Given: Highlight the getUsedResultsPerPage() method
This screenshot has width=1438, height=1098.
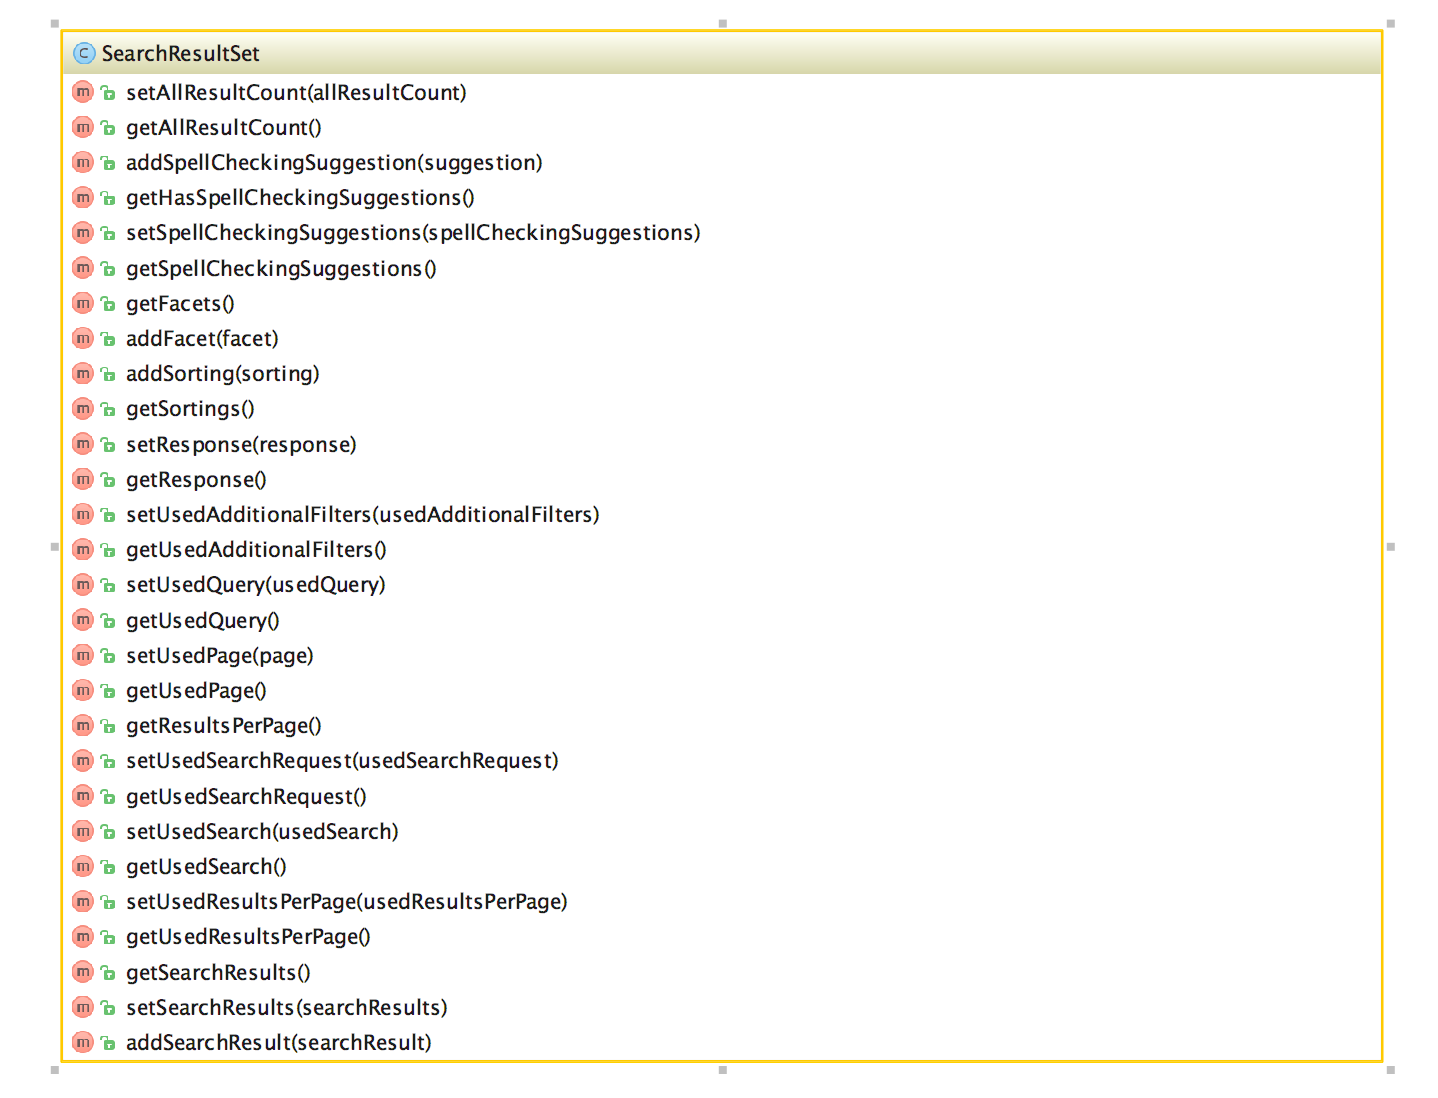Looking at the screenshot, I should (x=248, y=937).
